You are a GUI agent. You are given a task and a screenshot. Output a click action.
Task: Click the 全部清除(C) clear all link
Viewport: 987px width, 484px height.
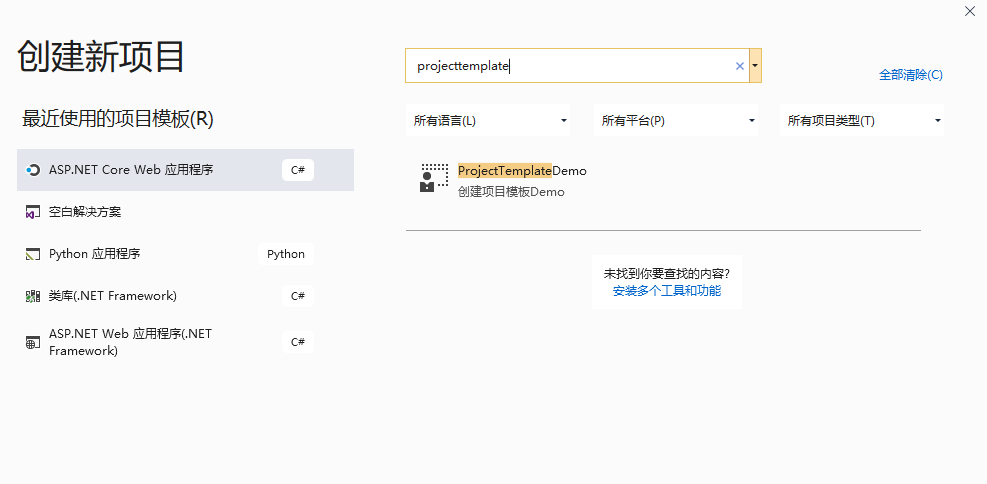(911, 75)
